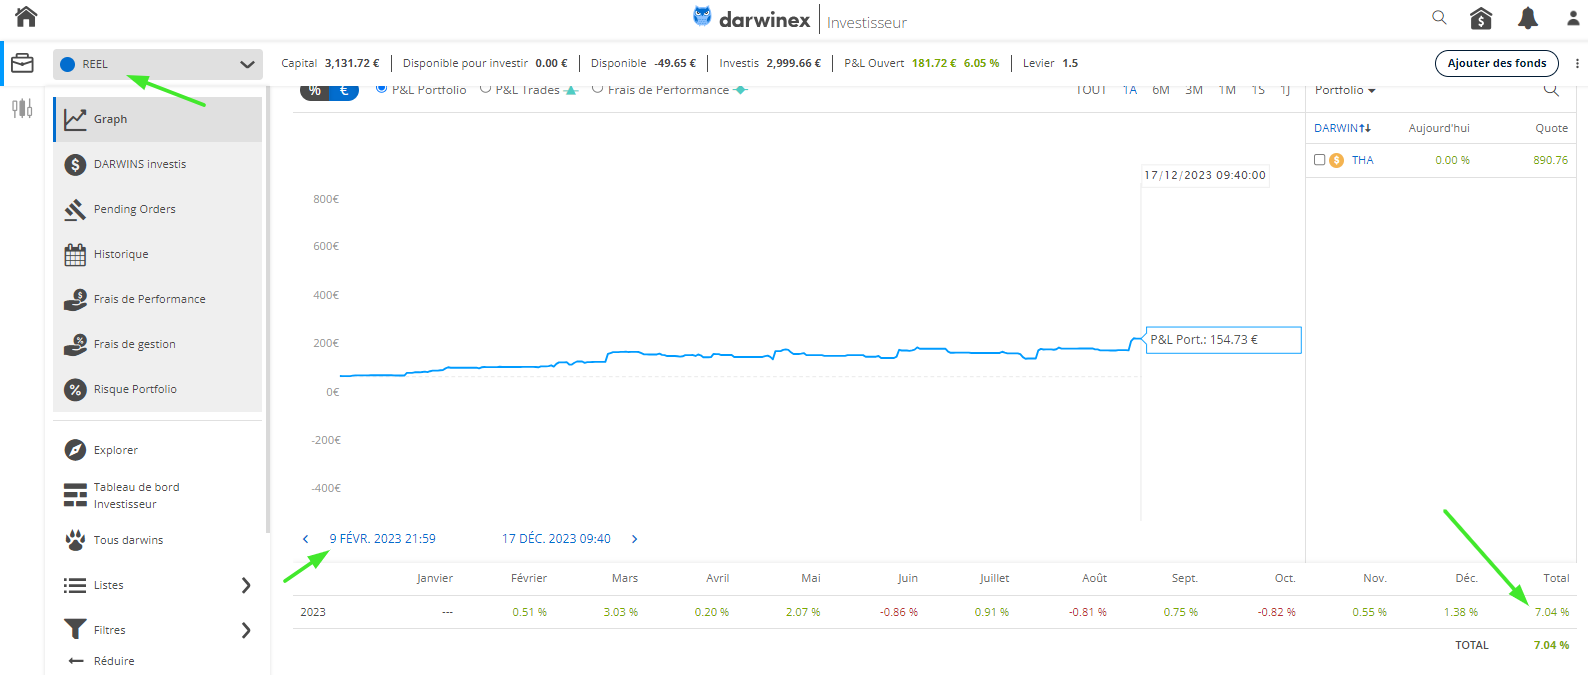The height and width of the screenshot is (675, 1588).
Task: Click the home icon at top left
Action: point(26,16)
